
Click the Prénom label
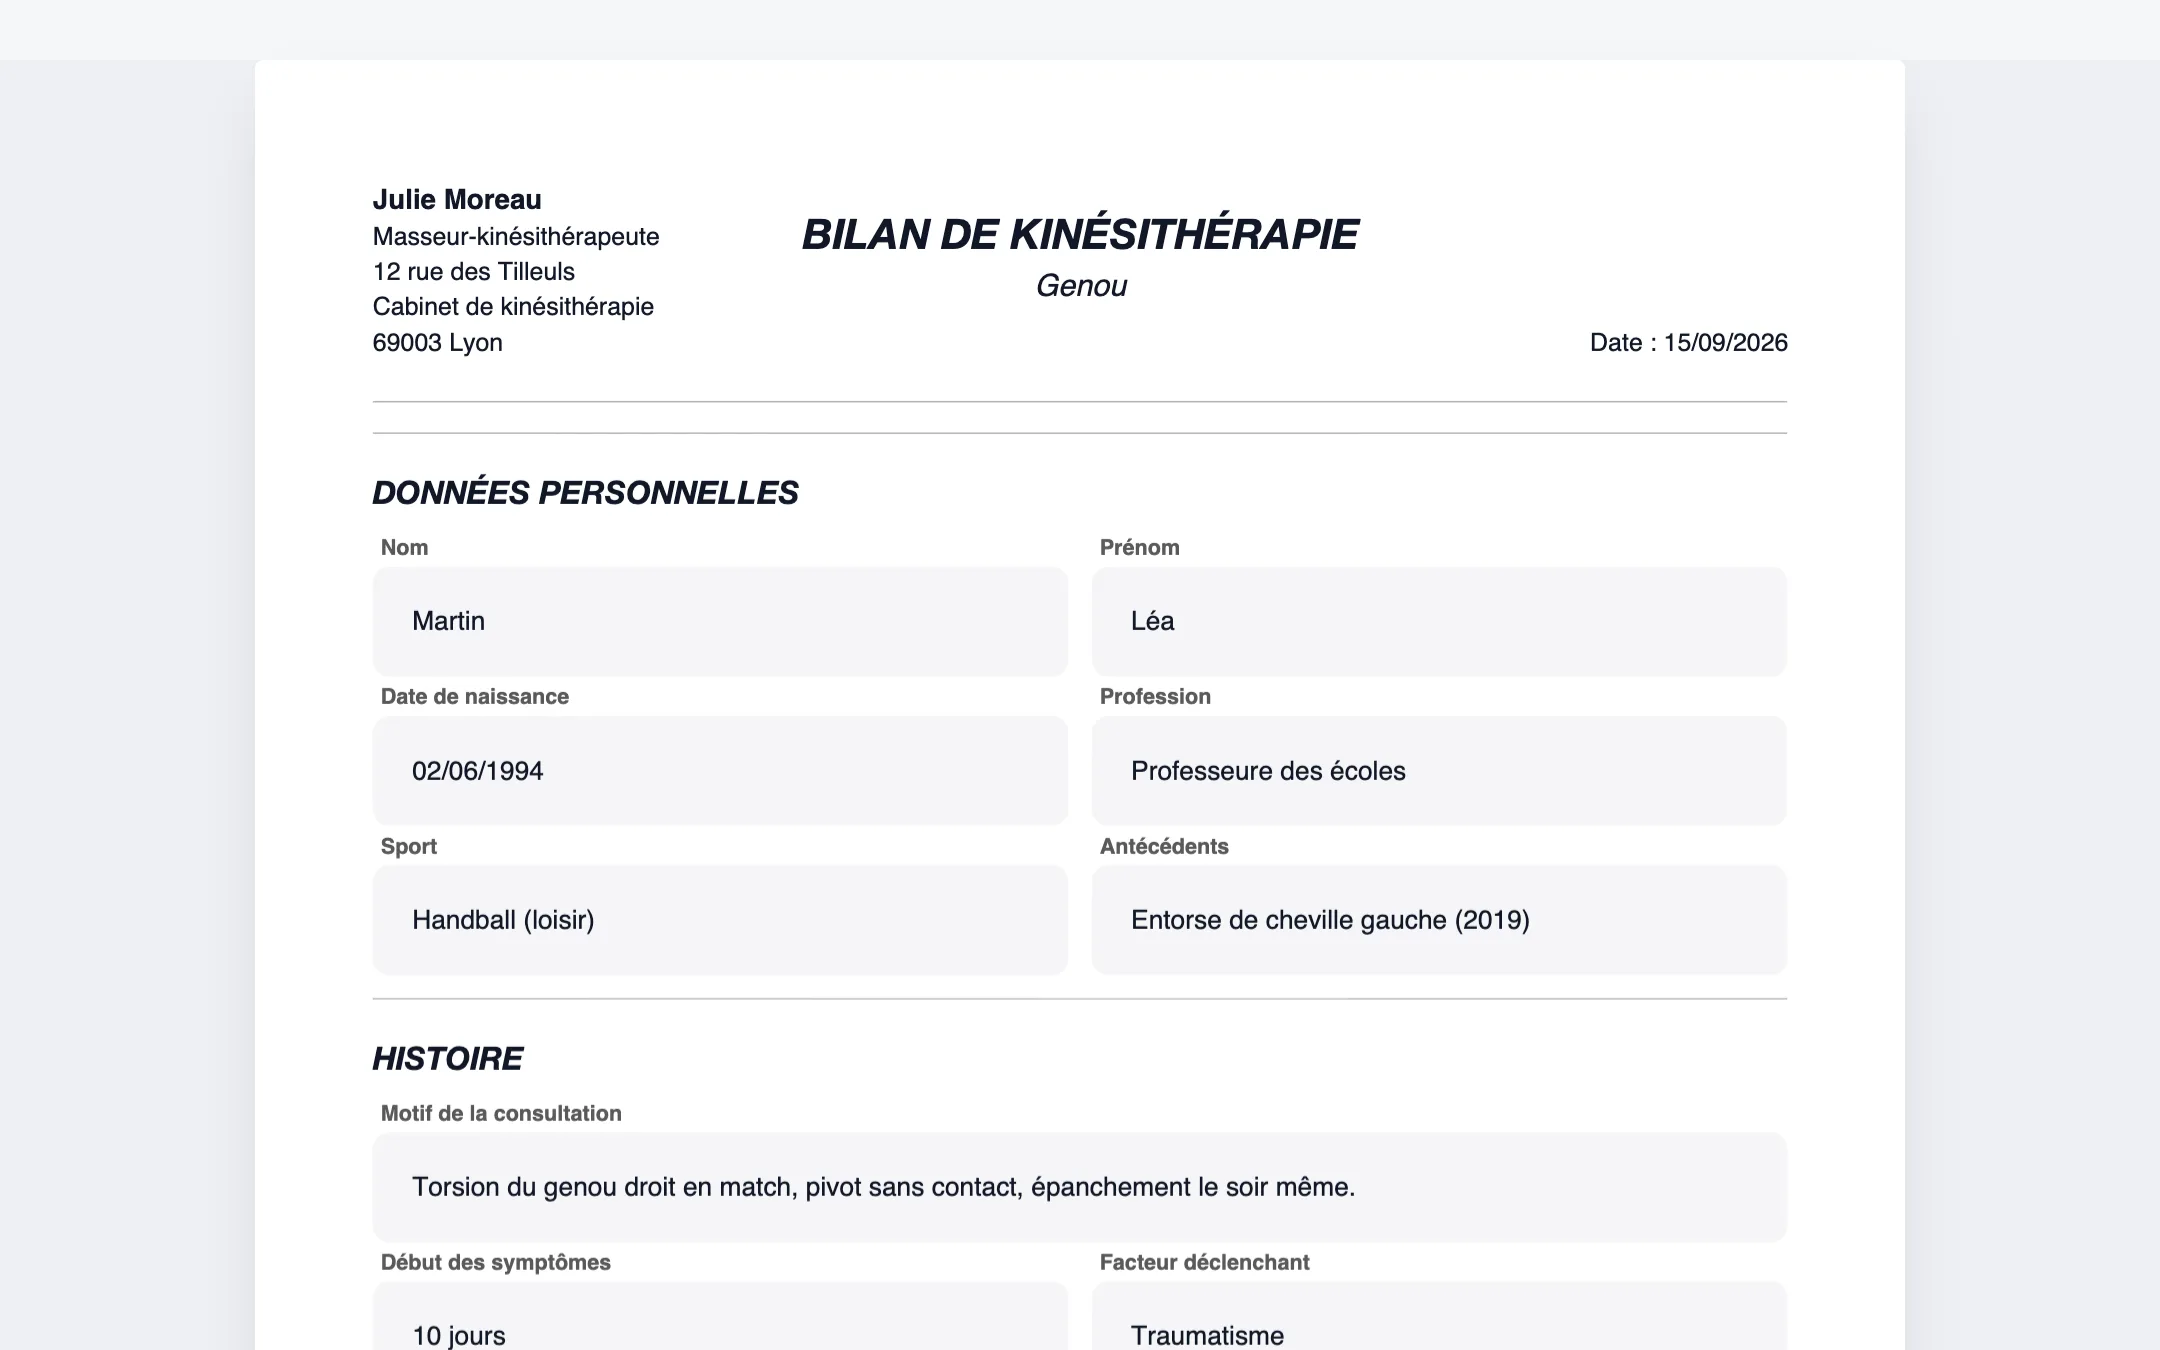pos(1139,548)
